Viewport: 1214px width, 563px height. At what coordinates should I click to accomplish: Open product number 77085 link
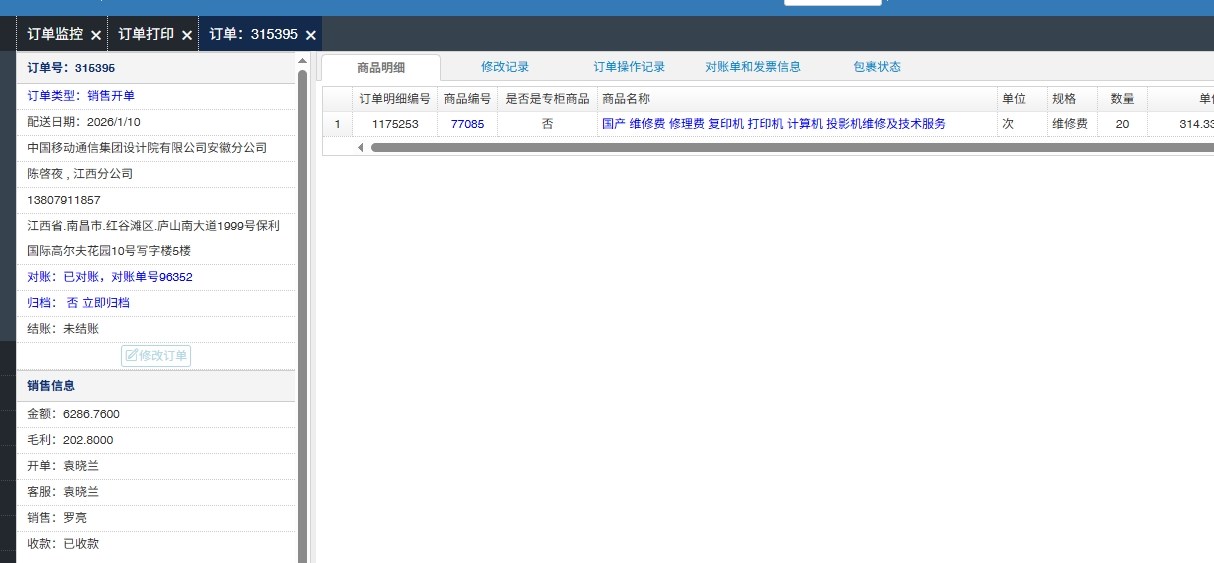pos(467,124)
